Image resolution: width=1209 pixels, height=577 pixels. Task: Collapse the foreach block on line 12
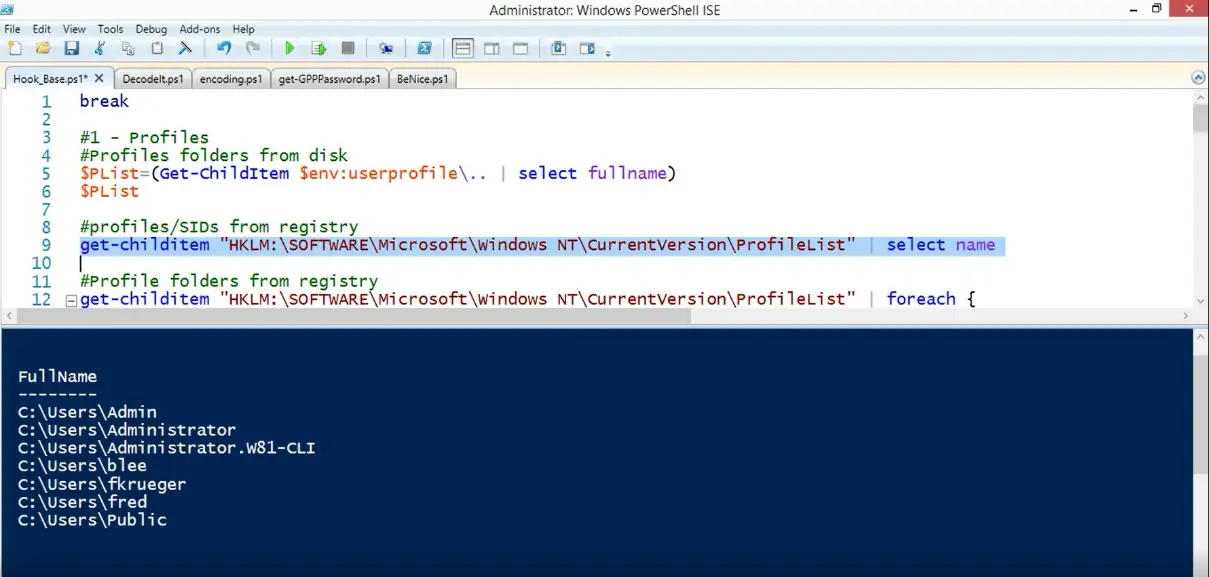[70, 300]
